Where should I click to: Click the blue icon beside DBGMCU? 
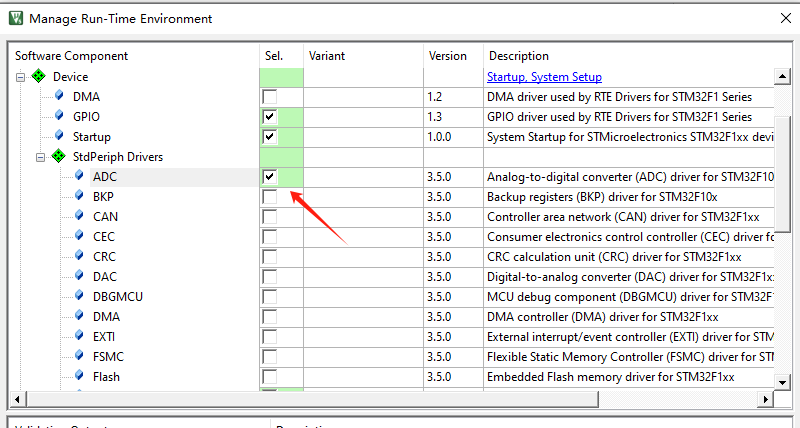pyautogui.click(x=79, y=295)
